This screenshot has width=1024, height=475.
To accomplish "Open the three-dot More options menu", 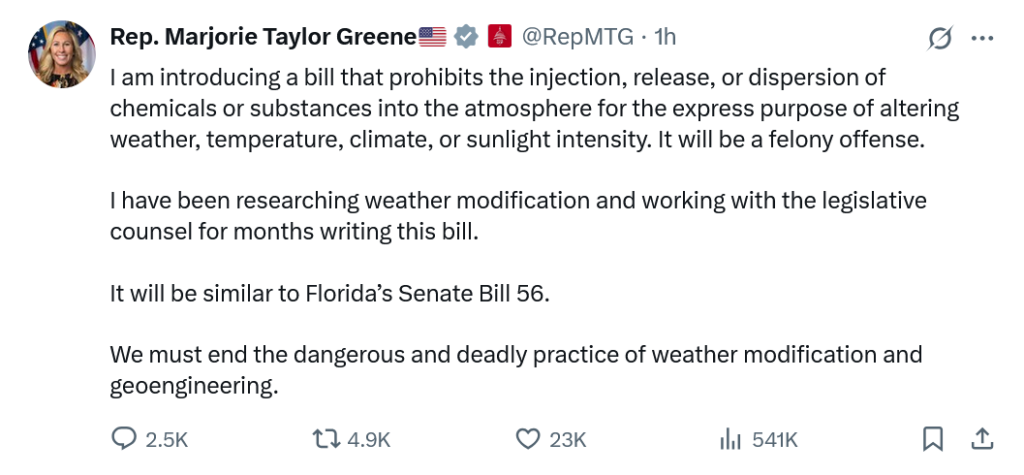I will pyautogui.click(x=983, y=38).
